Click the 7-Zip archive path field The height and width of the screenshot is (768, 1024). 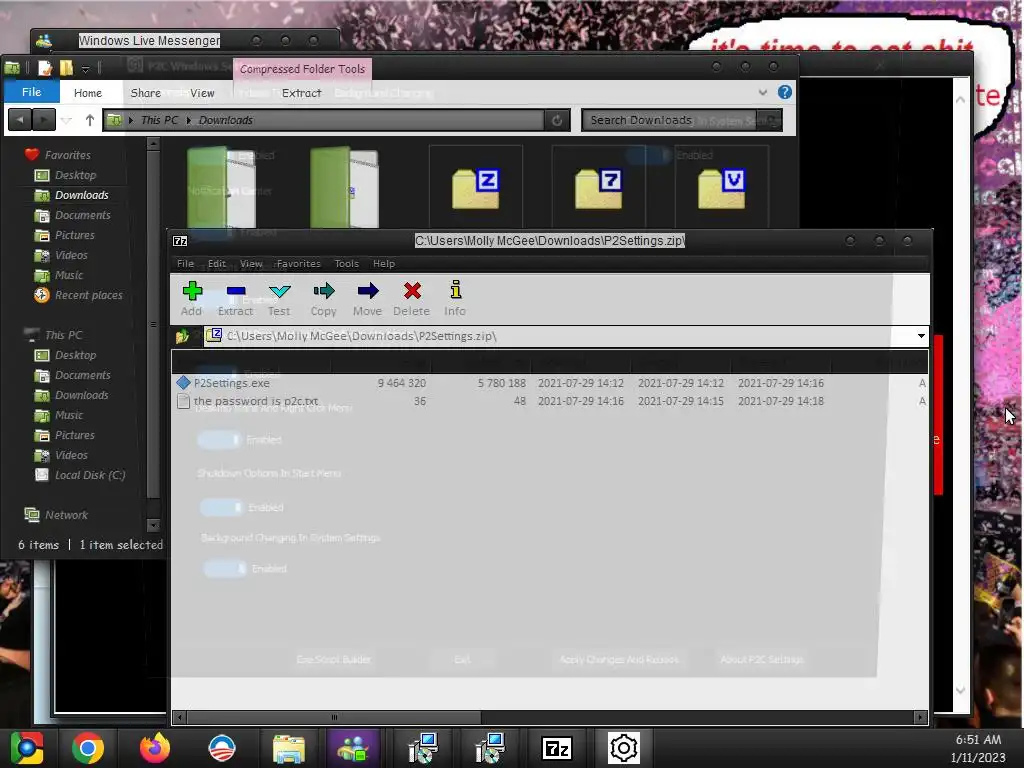(558, 336)
